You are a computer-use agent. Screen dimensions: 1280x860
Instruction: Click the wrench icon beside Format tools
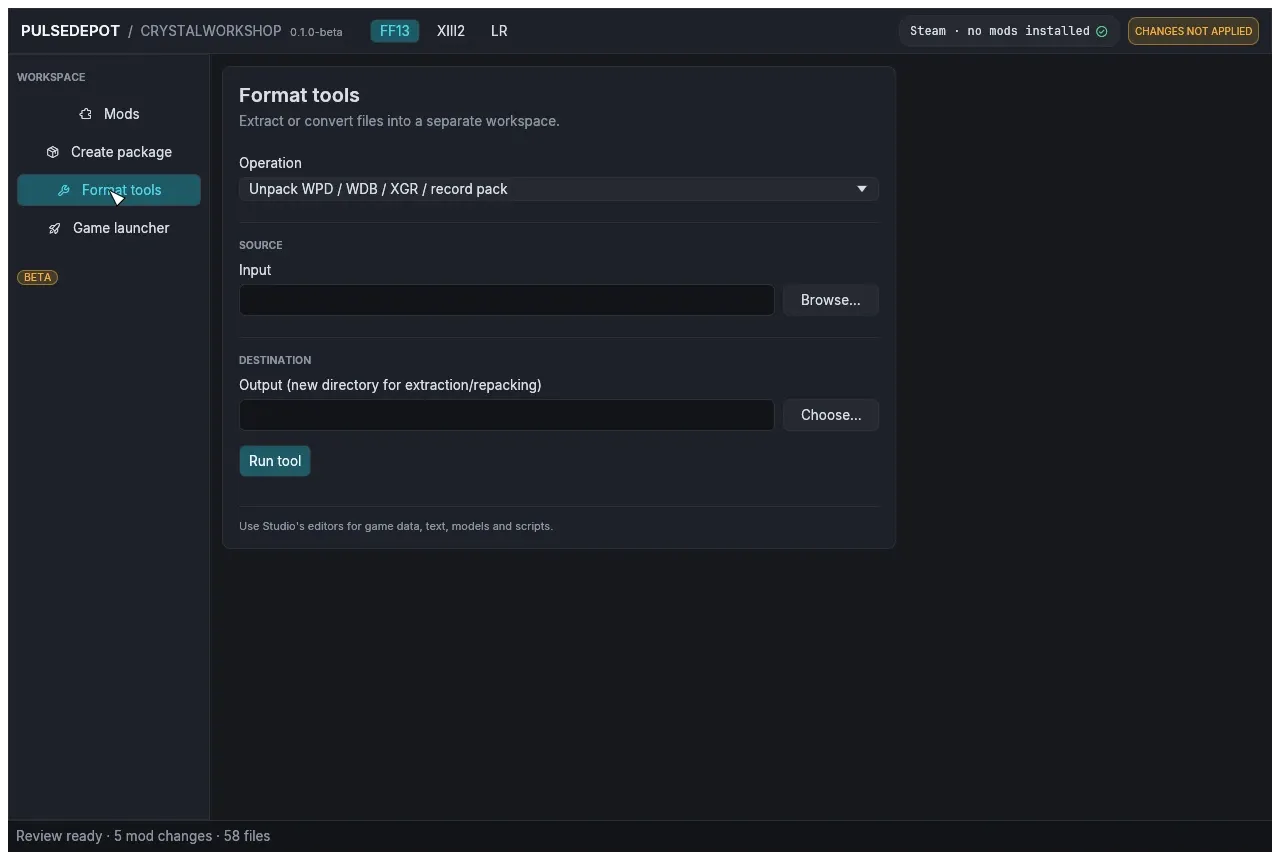64,190
